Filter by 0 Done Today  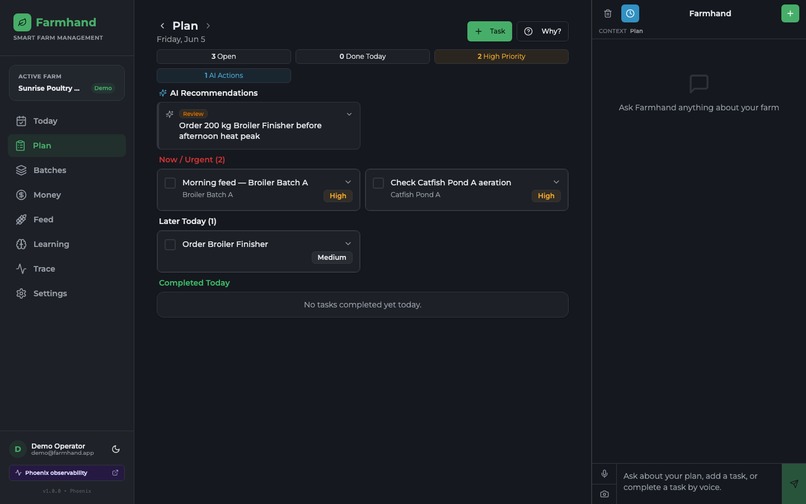point(362,57)
